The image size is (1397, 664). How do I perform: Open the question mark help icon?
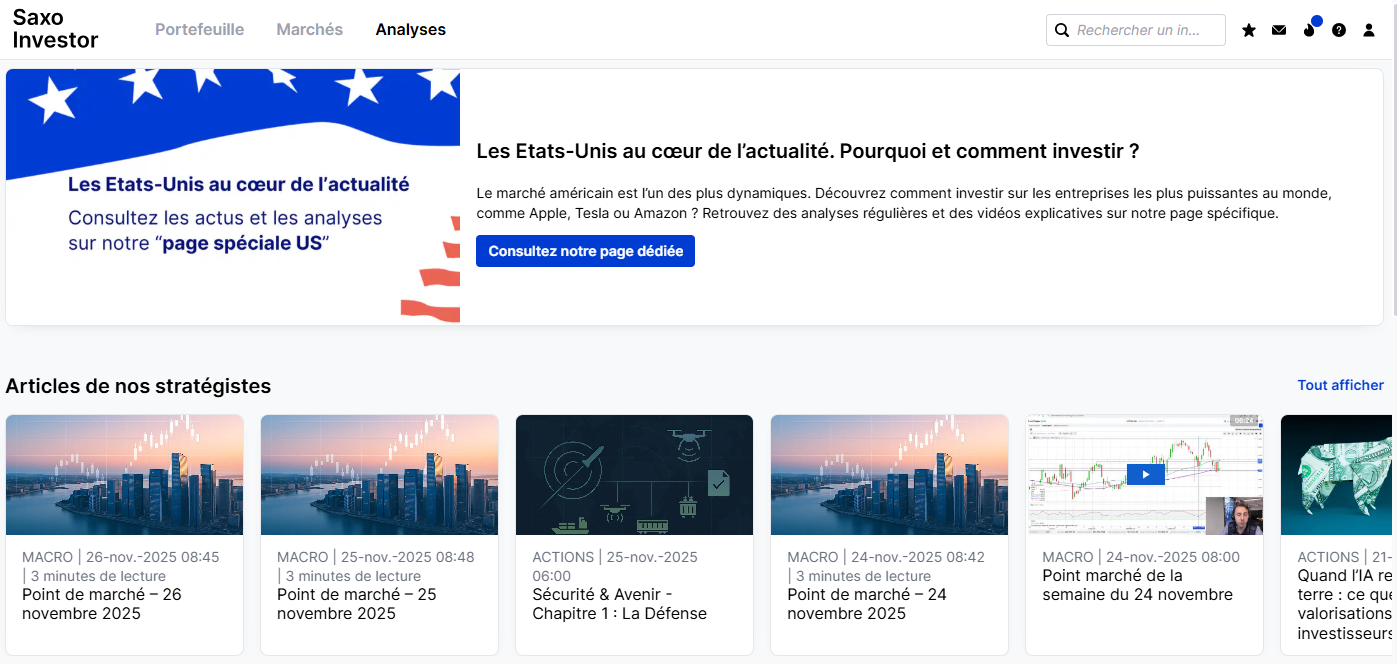click(x=1339, y=30)
